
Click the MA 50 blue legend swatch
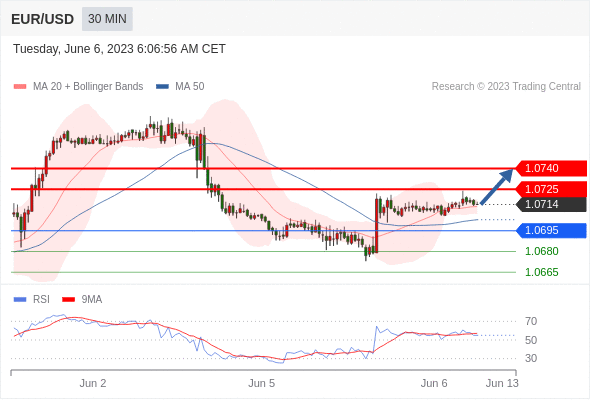[162, 87]
